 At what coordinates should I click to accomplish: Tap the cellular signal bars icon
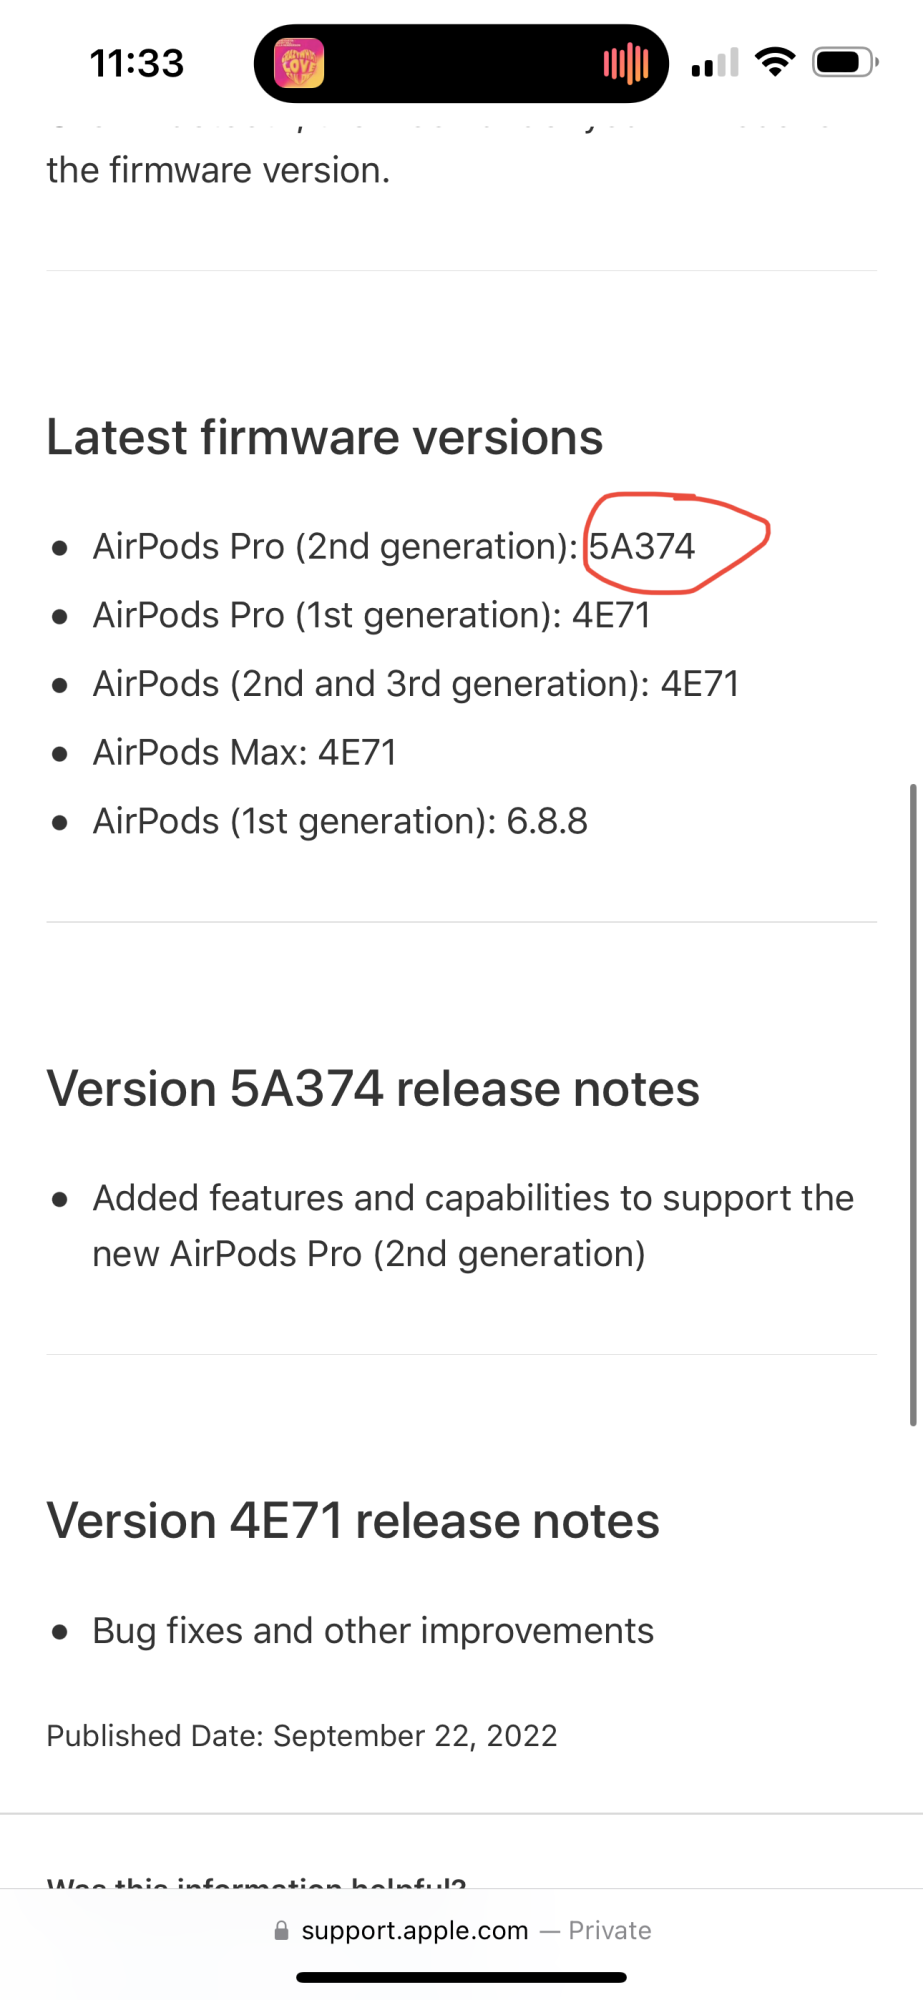(714, 63)
